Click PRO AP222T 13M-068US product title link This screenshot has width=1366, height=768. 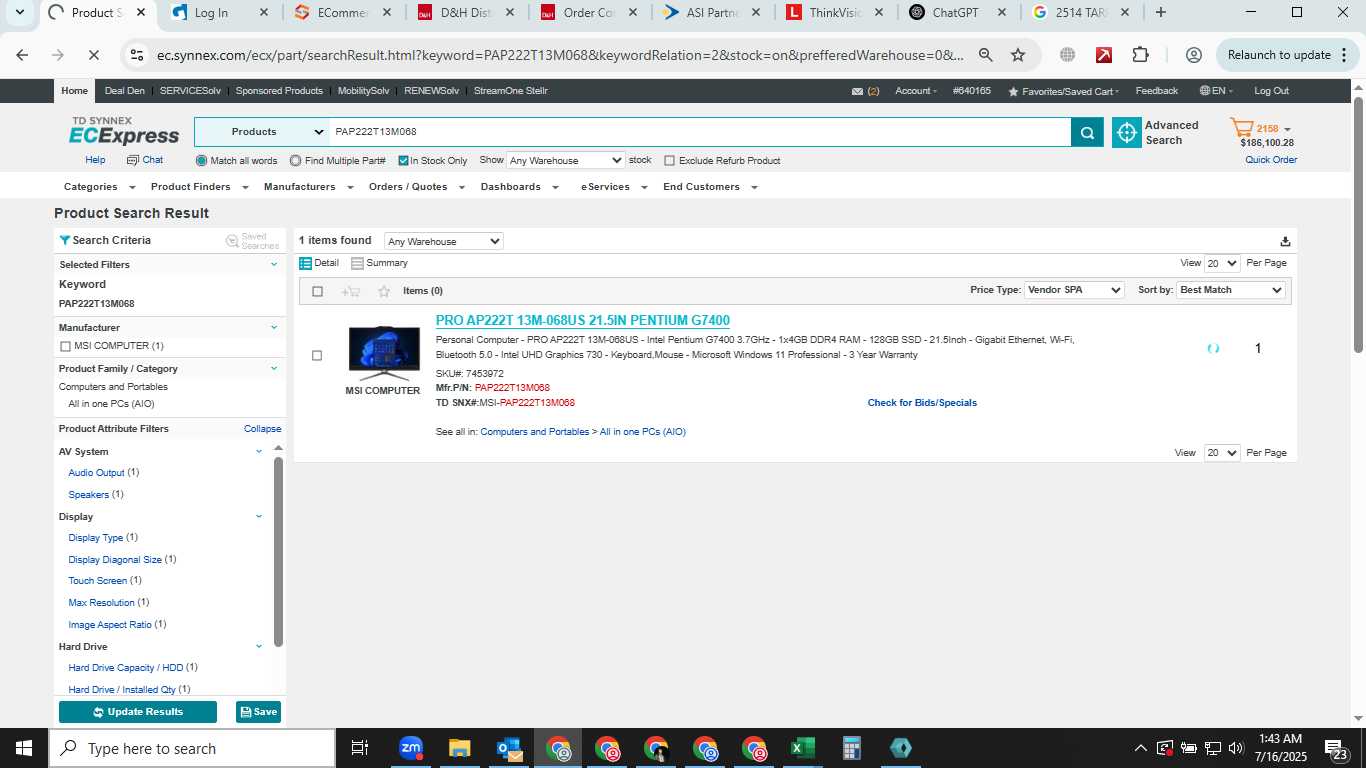point(583,321)
